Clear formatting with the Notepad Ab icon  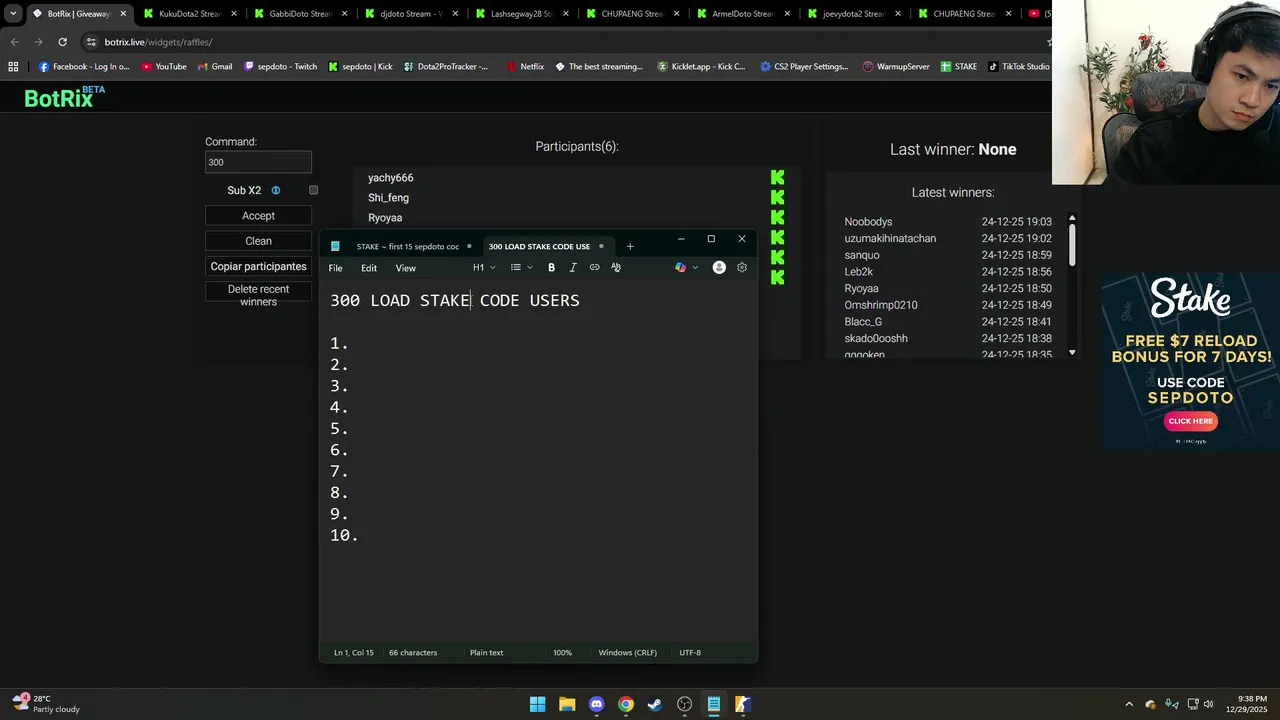[616, 268]
